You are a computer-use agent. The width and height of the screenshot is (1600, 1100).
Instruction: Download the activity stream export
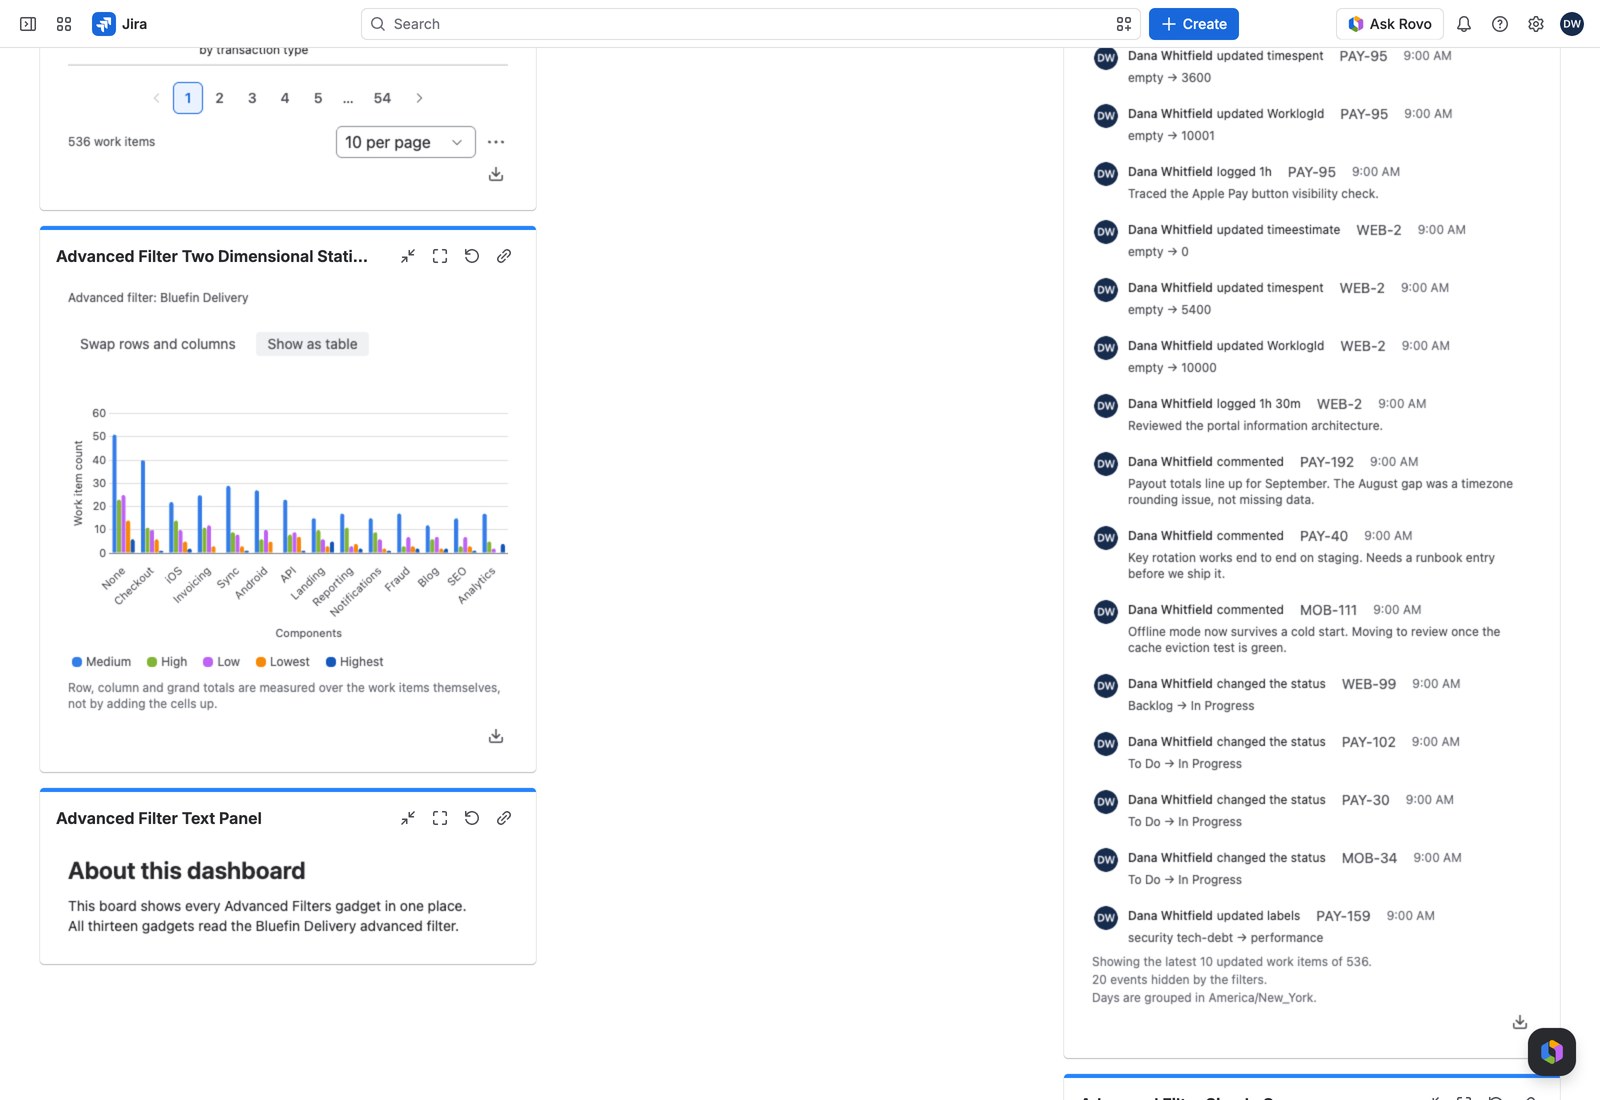pyautogui.click(x=1520, y=1022)
